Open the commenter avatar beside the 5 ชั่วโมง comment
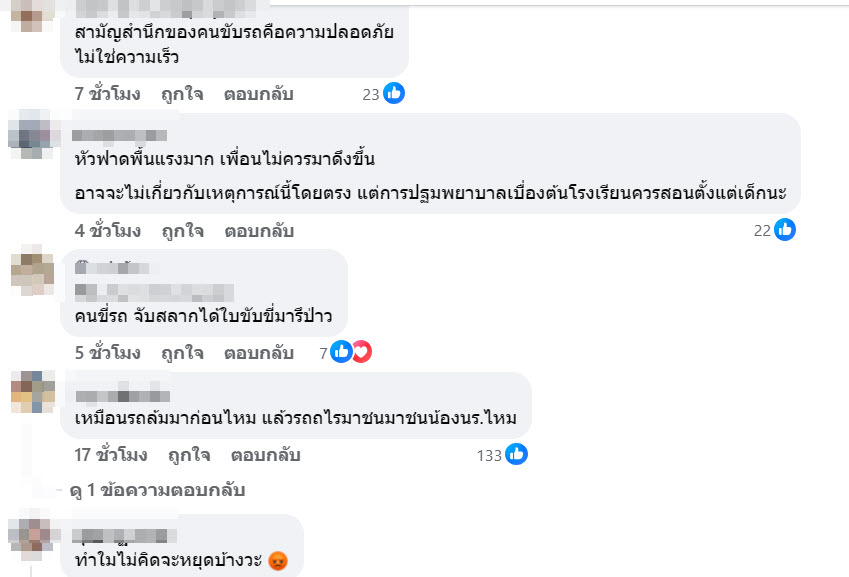The image size is (849, 577). tap(32, 270)
